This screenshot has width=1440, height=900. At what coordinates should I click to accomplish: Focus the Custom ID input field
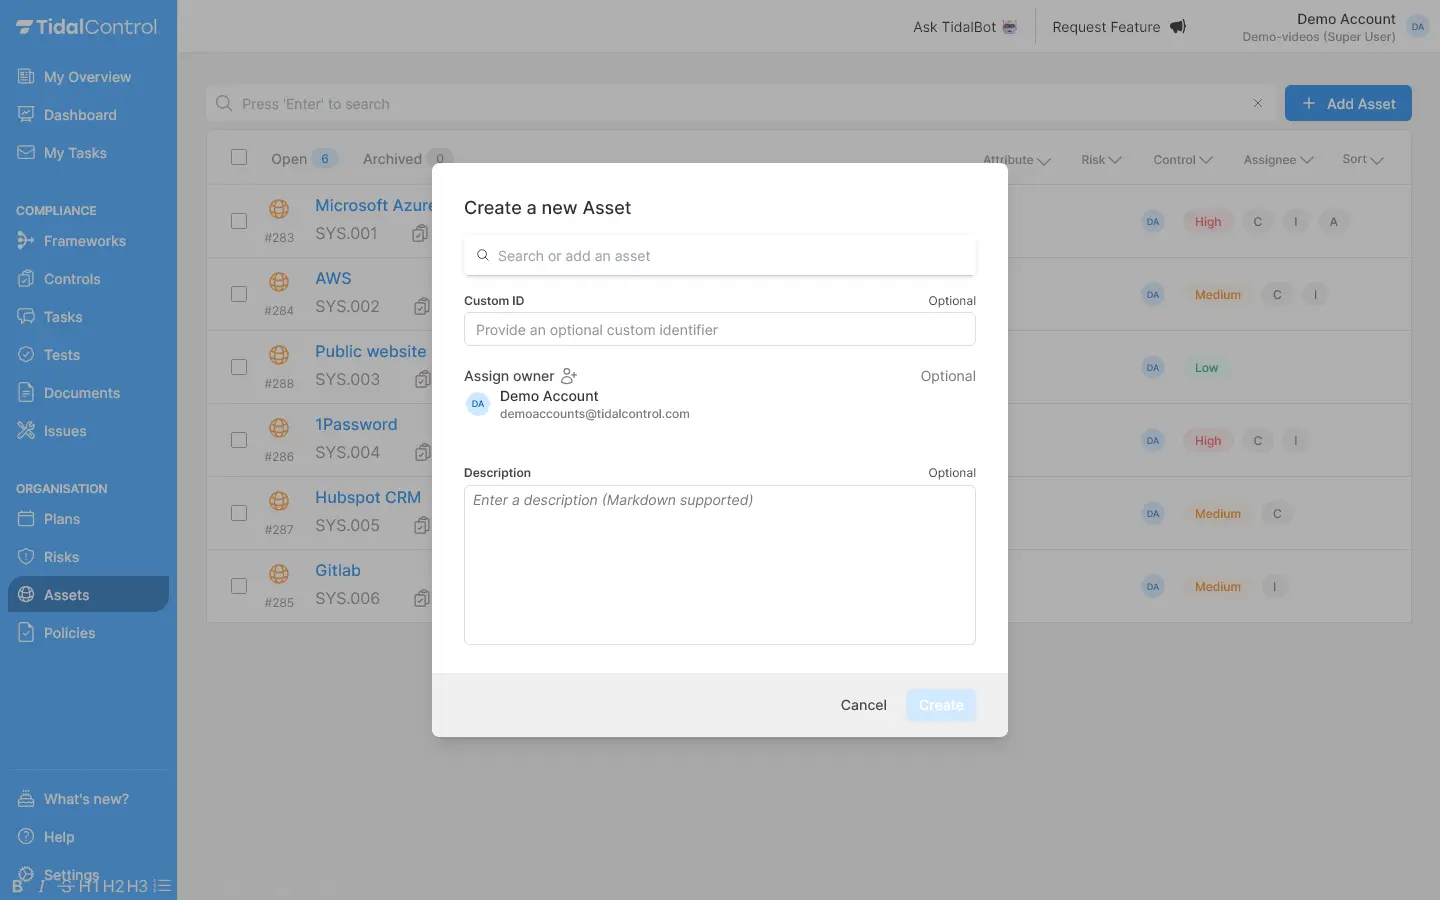tap(719, 330)
